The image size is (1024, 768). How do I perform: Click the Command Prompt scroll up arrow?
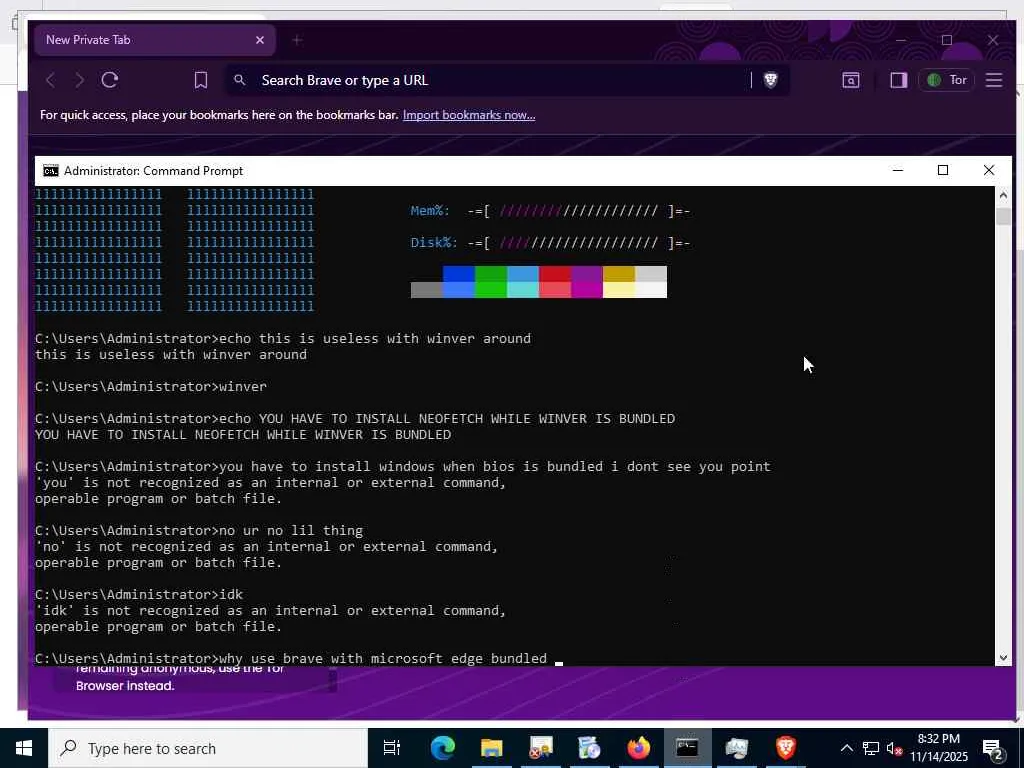click(1003, 194)
